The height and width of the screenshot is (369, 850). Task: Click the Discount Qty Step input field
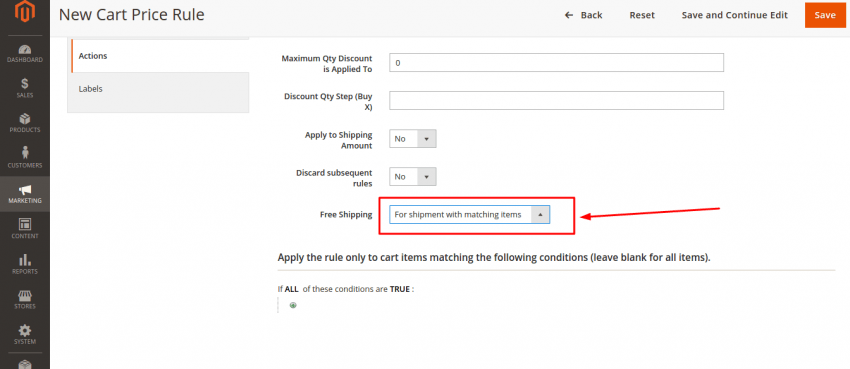click(x=557, y=100)
